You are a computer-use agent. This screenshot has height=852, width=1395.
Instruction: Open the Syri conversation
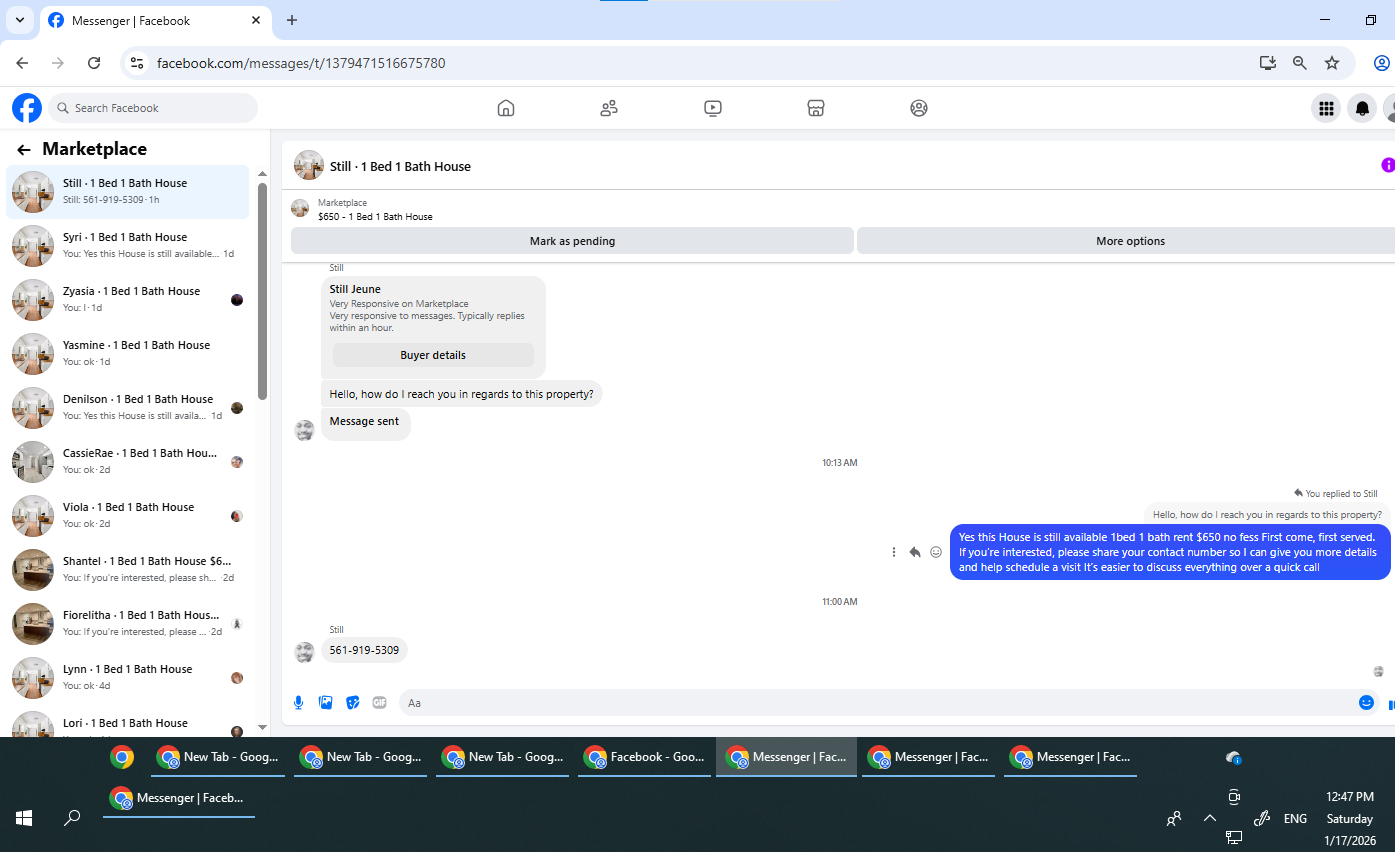click(x=128, y=245)
